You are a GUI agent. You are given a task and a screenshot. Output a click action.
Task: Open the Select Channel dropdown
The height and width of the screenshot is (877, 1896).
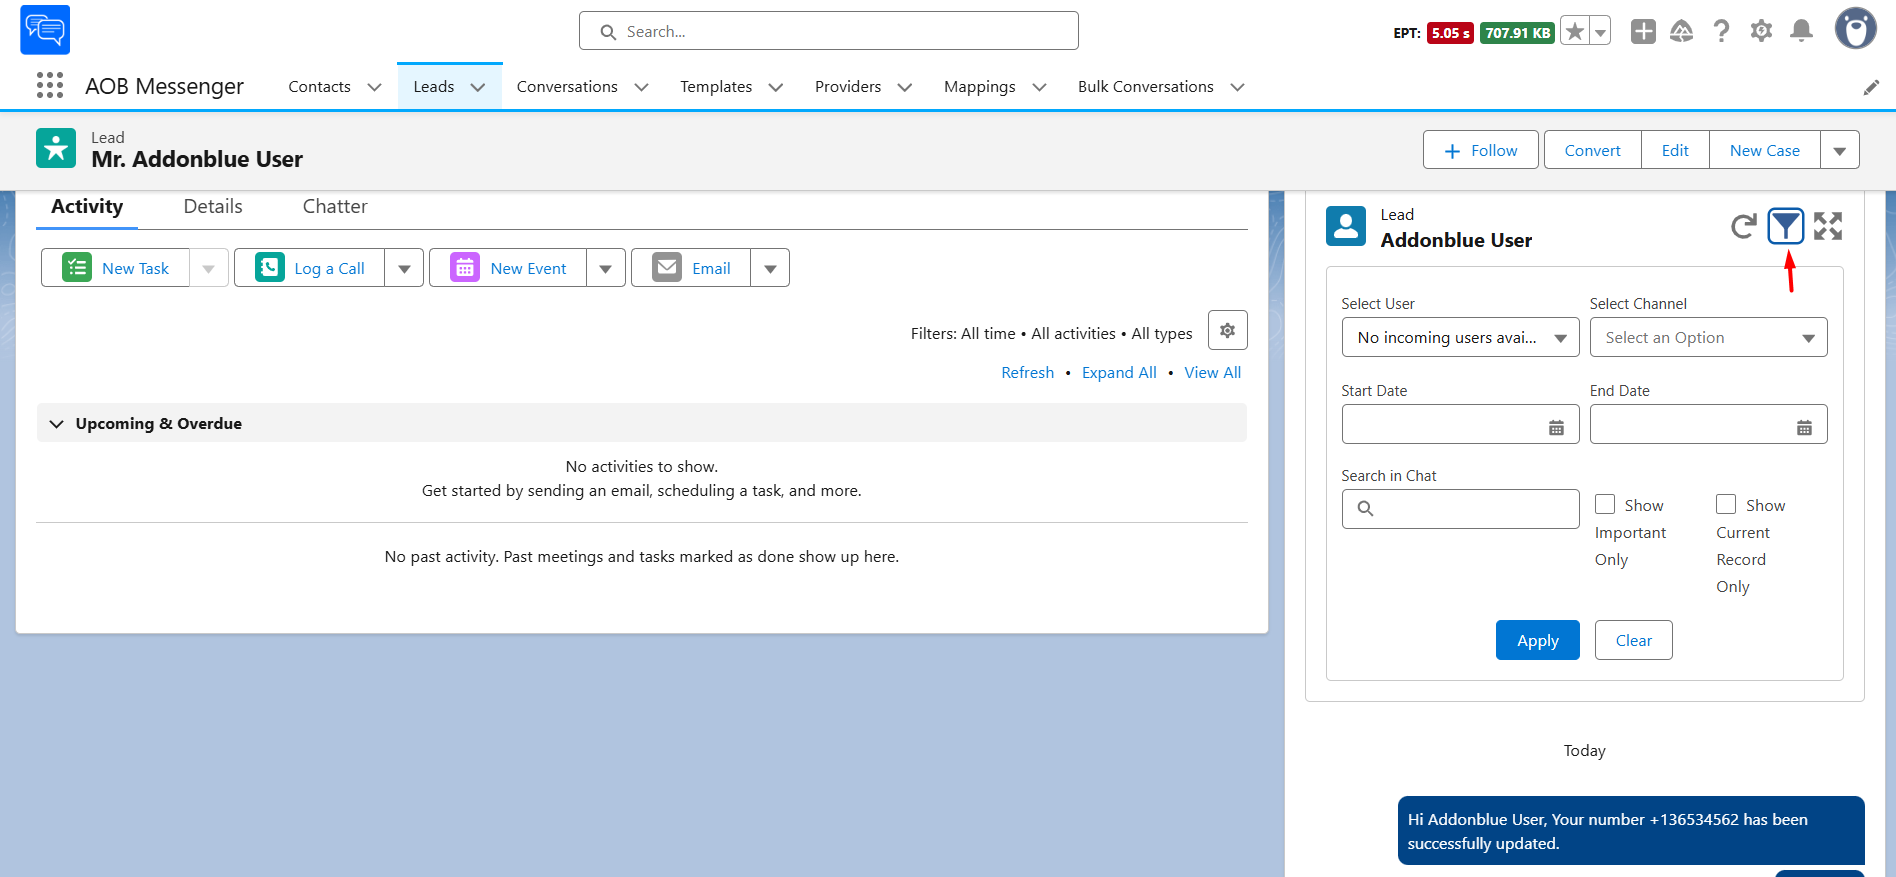[1709, 337]
